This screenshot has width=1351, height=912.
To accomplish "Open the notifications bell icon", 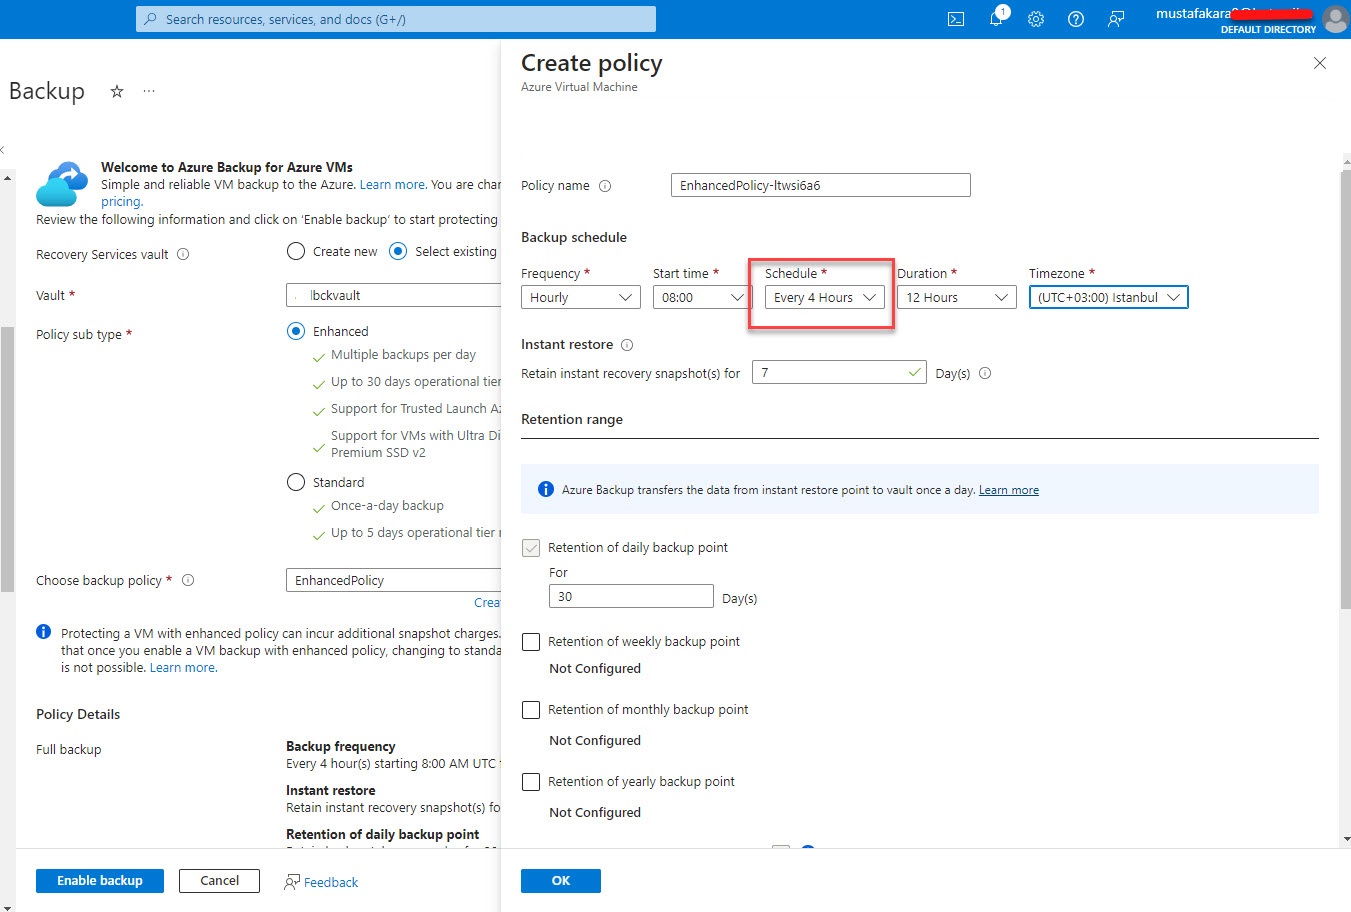I will (x=996, y=19).
